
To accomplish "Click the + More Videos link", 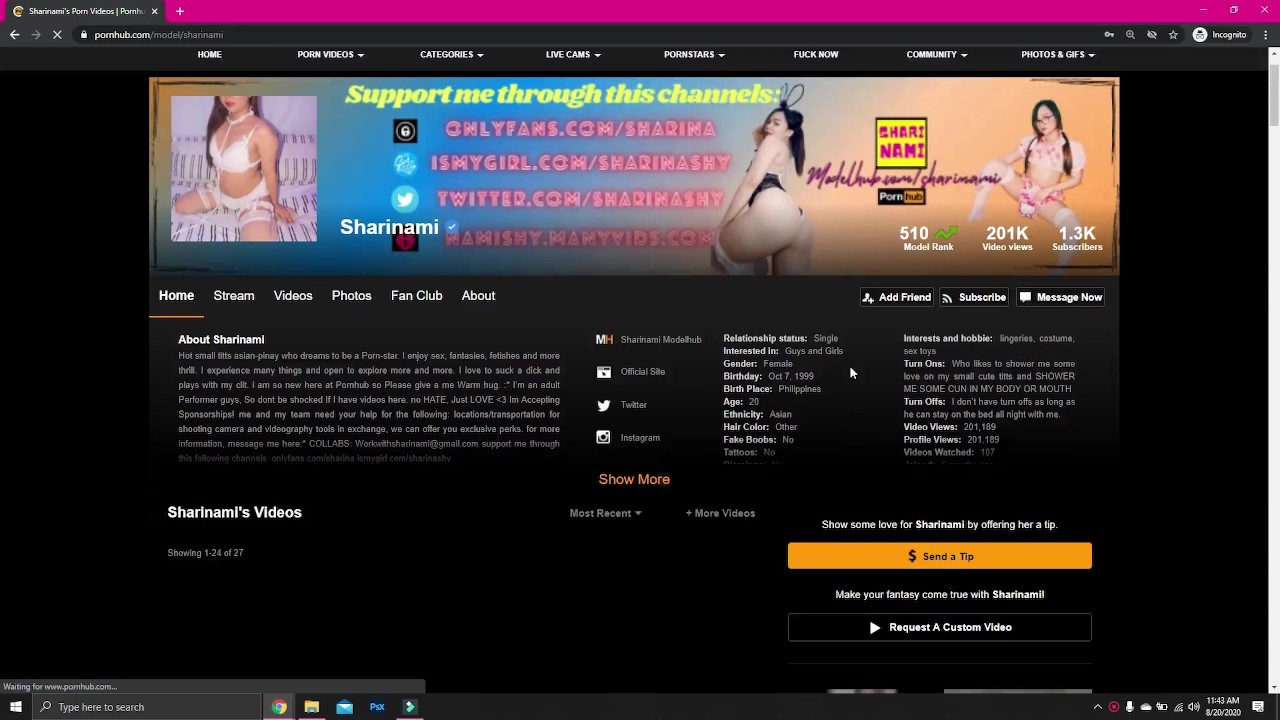I will coord(720,513).
